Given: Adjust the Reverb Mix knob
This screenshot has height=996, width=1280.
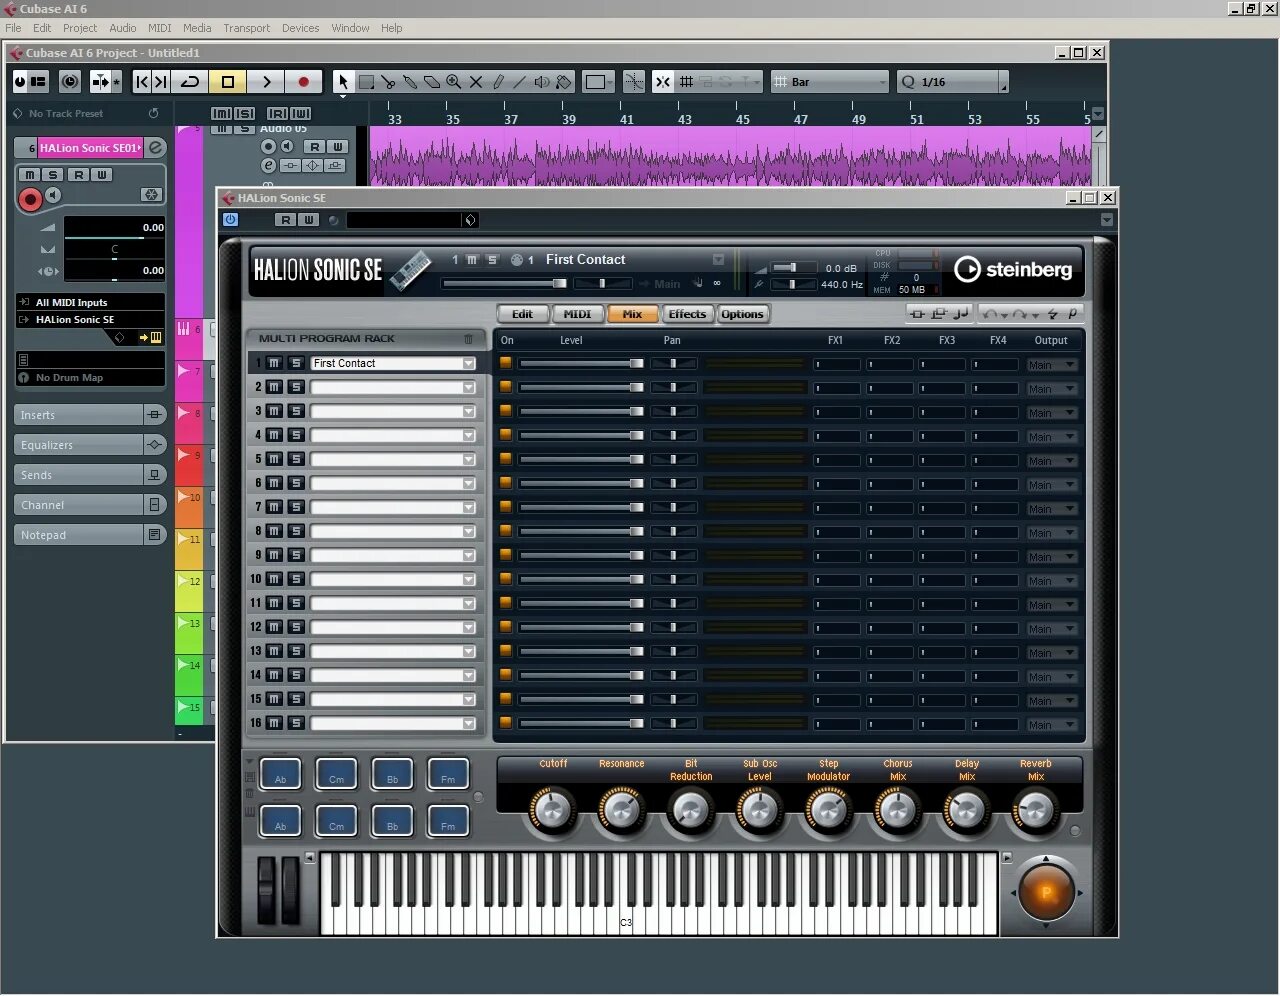Looking at the screenshot, I should tap(1036, 810).
